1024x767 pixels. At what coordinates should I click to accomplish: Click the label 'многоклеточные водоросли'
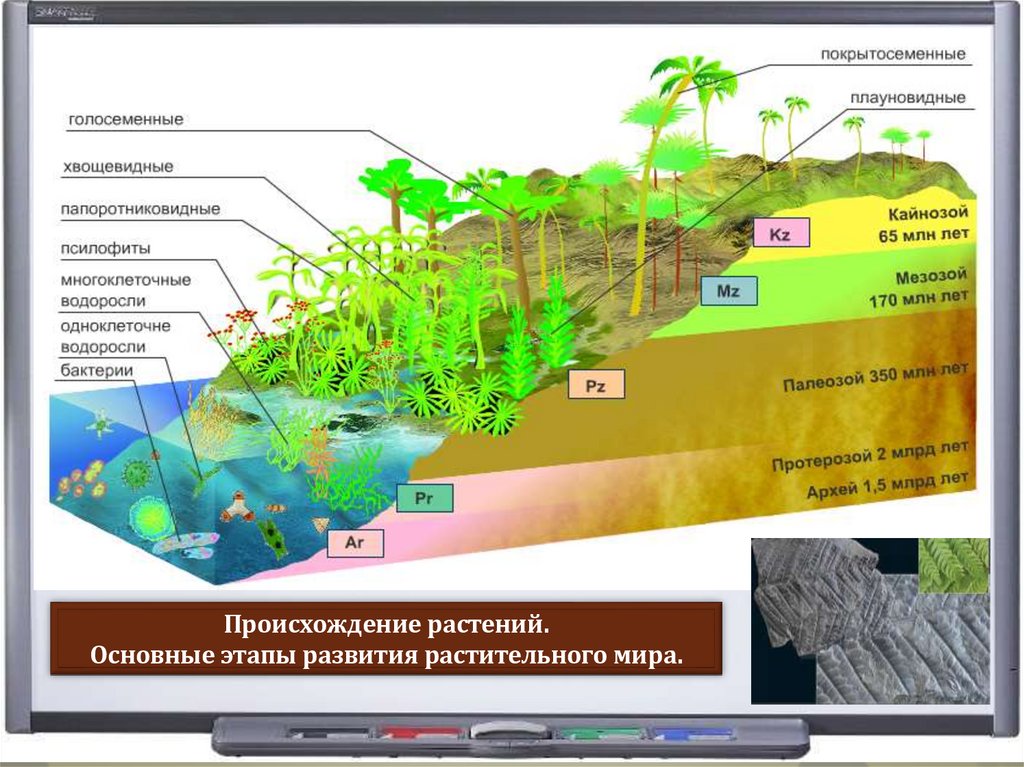pyautogui.click(x=125, y=290)
